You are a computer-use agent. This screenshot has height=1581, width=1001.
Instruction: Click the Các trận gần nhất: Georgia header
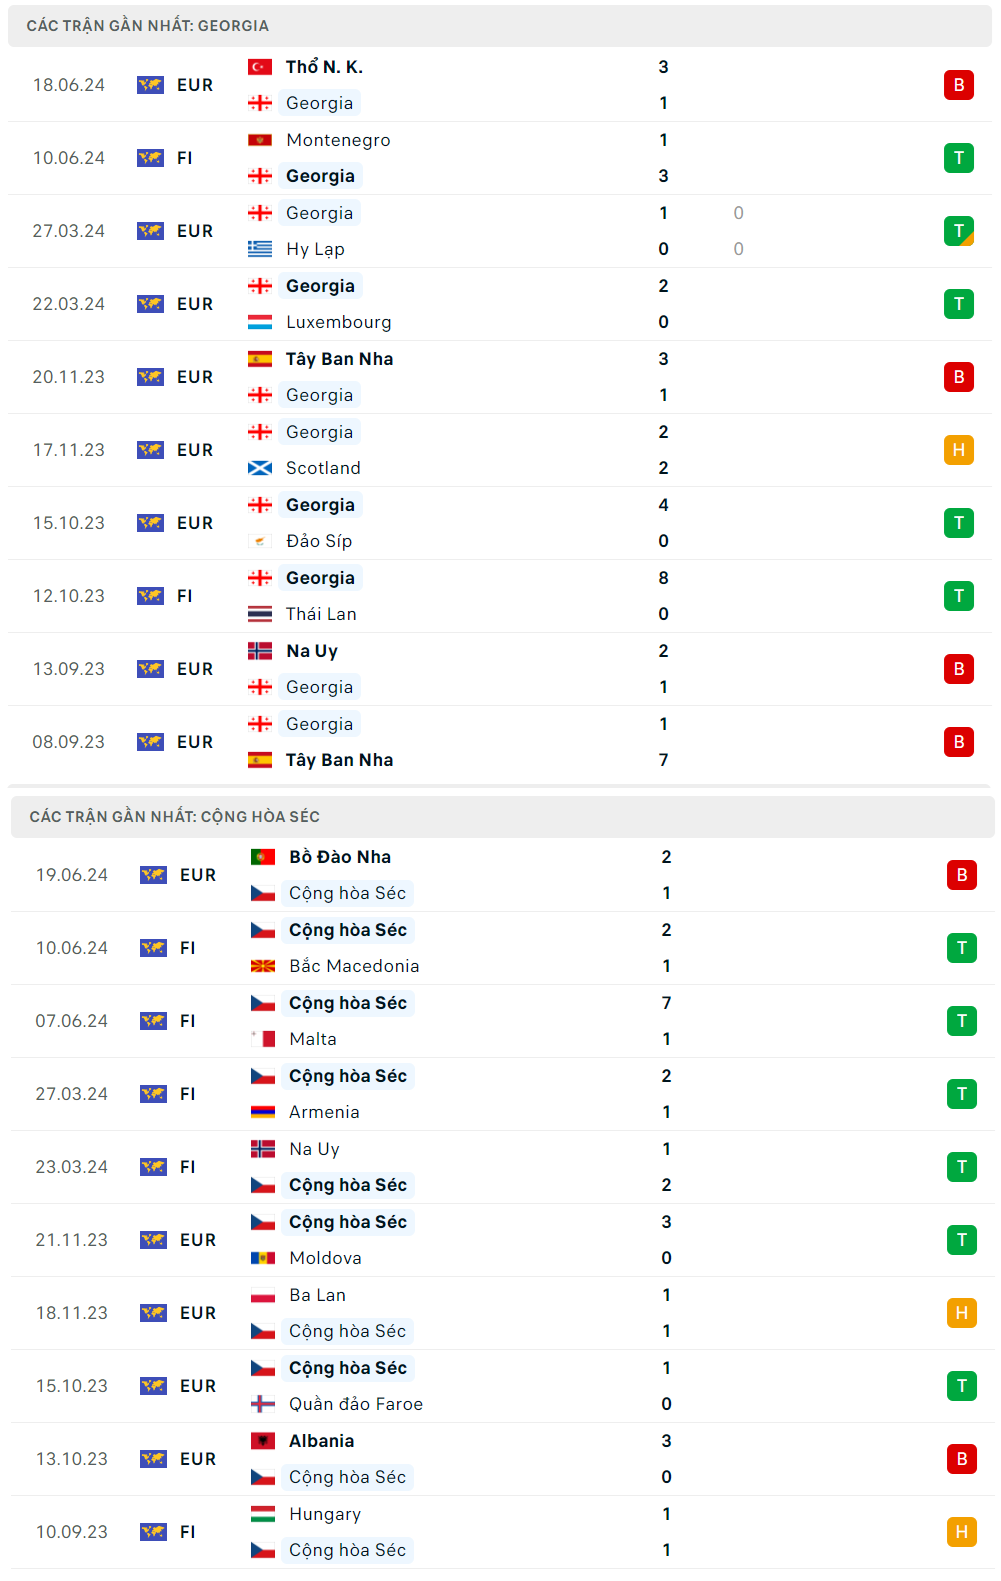pyautogui.click(x=148, y=26)
